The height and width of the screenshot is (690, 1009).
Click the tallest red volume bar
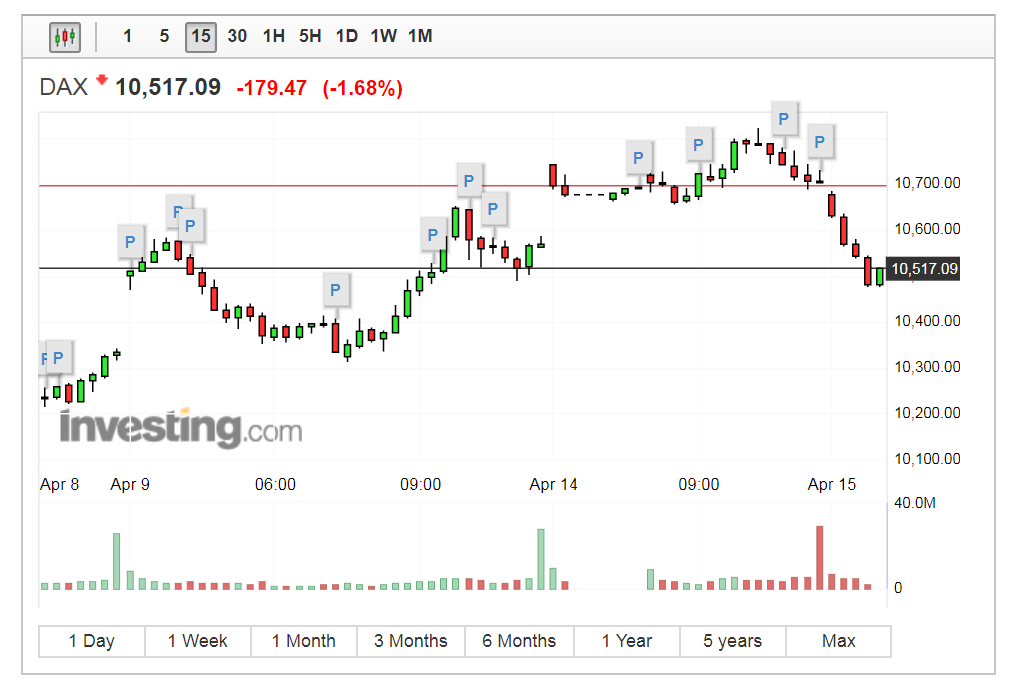coord(820,557)
